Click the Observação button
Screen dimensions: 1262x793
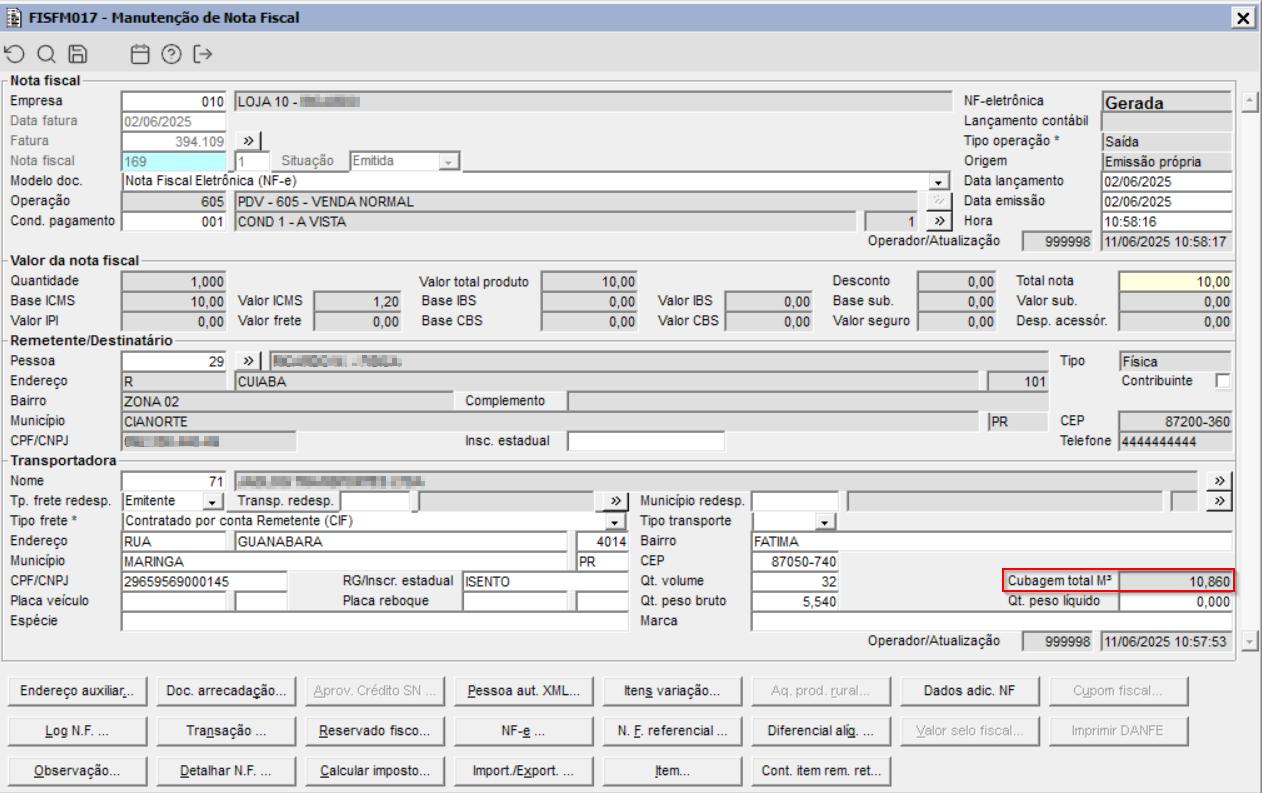(77, 771)
